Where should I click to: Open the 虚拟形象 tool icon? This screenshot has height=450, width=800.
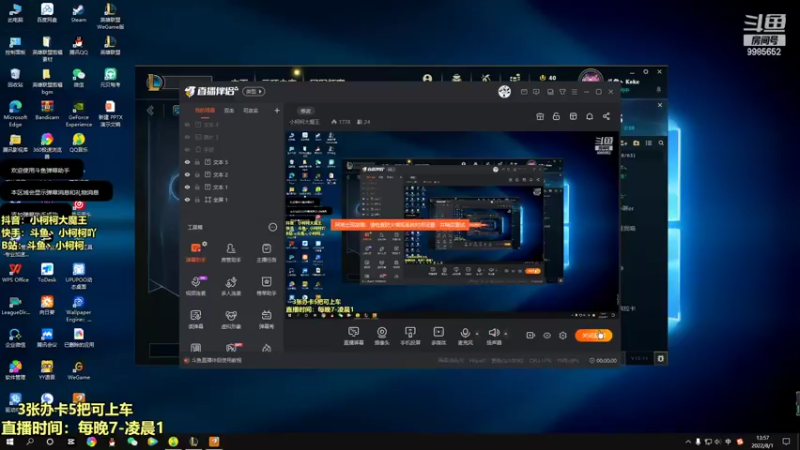pyautogui.click(x=231, y=319)
